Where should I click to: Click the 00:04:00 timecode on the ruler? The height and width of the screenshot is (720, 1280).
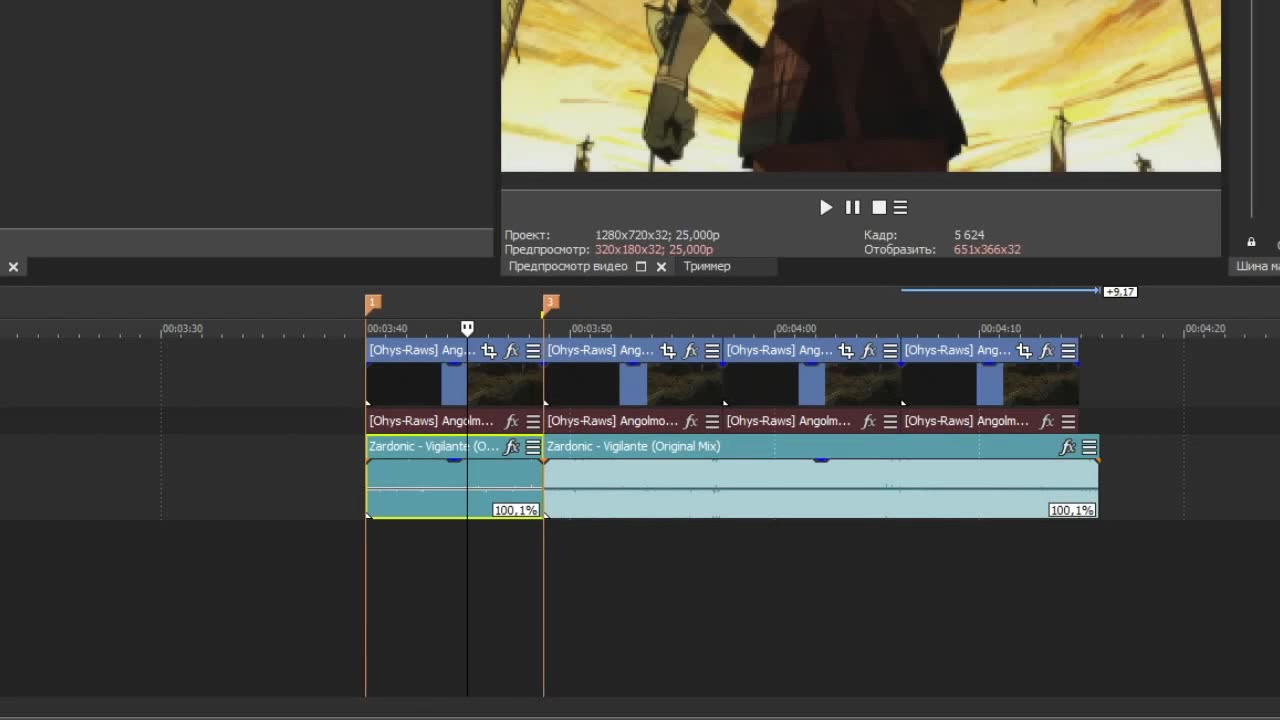pos(796,328)
